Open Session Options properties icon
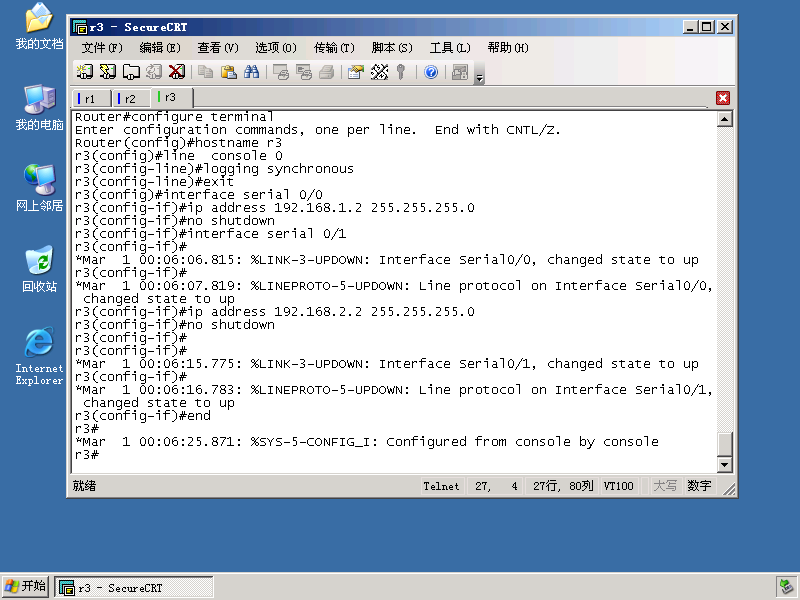The width and height of the screenshot is (800, 600). click(x=356, y=72)
